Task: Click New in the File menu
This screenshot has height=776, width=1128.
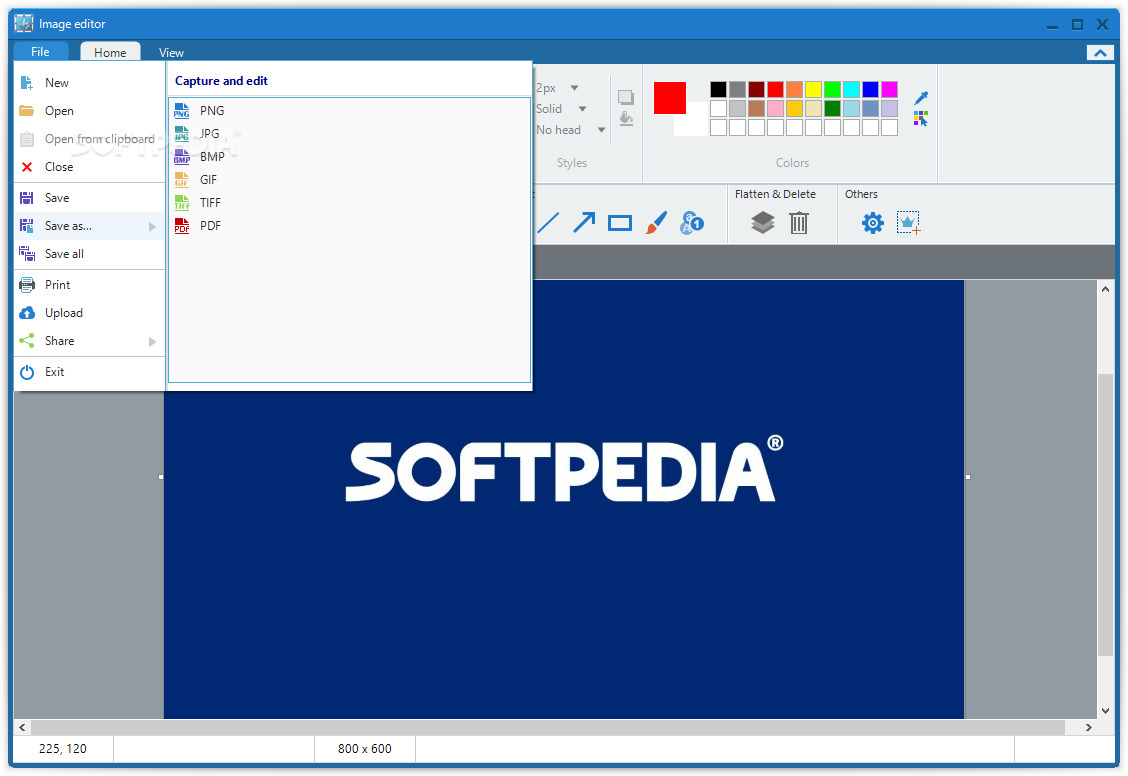Action: (x=89, y=83)
